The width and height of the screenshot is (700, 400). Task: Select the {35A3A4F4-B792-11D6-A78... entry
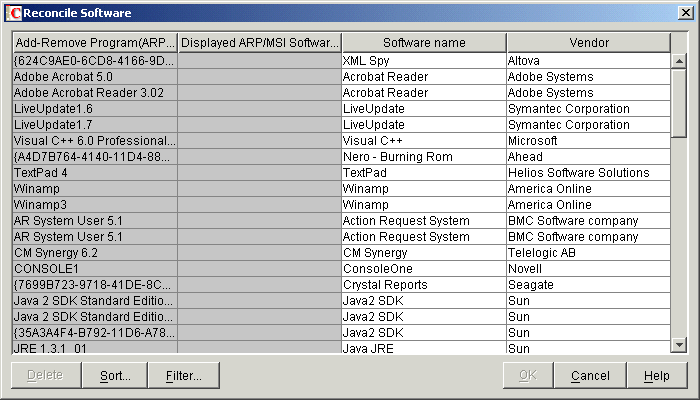click(95, 333)
